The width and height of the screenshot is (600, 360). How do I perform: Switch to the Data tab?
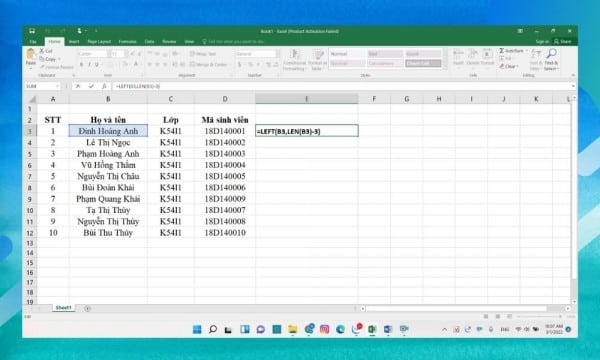(x=149, y=42)
